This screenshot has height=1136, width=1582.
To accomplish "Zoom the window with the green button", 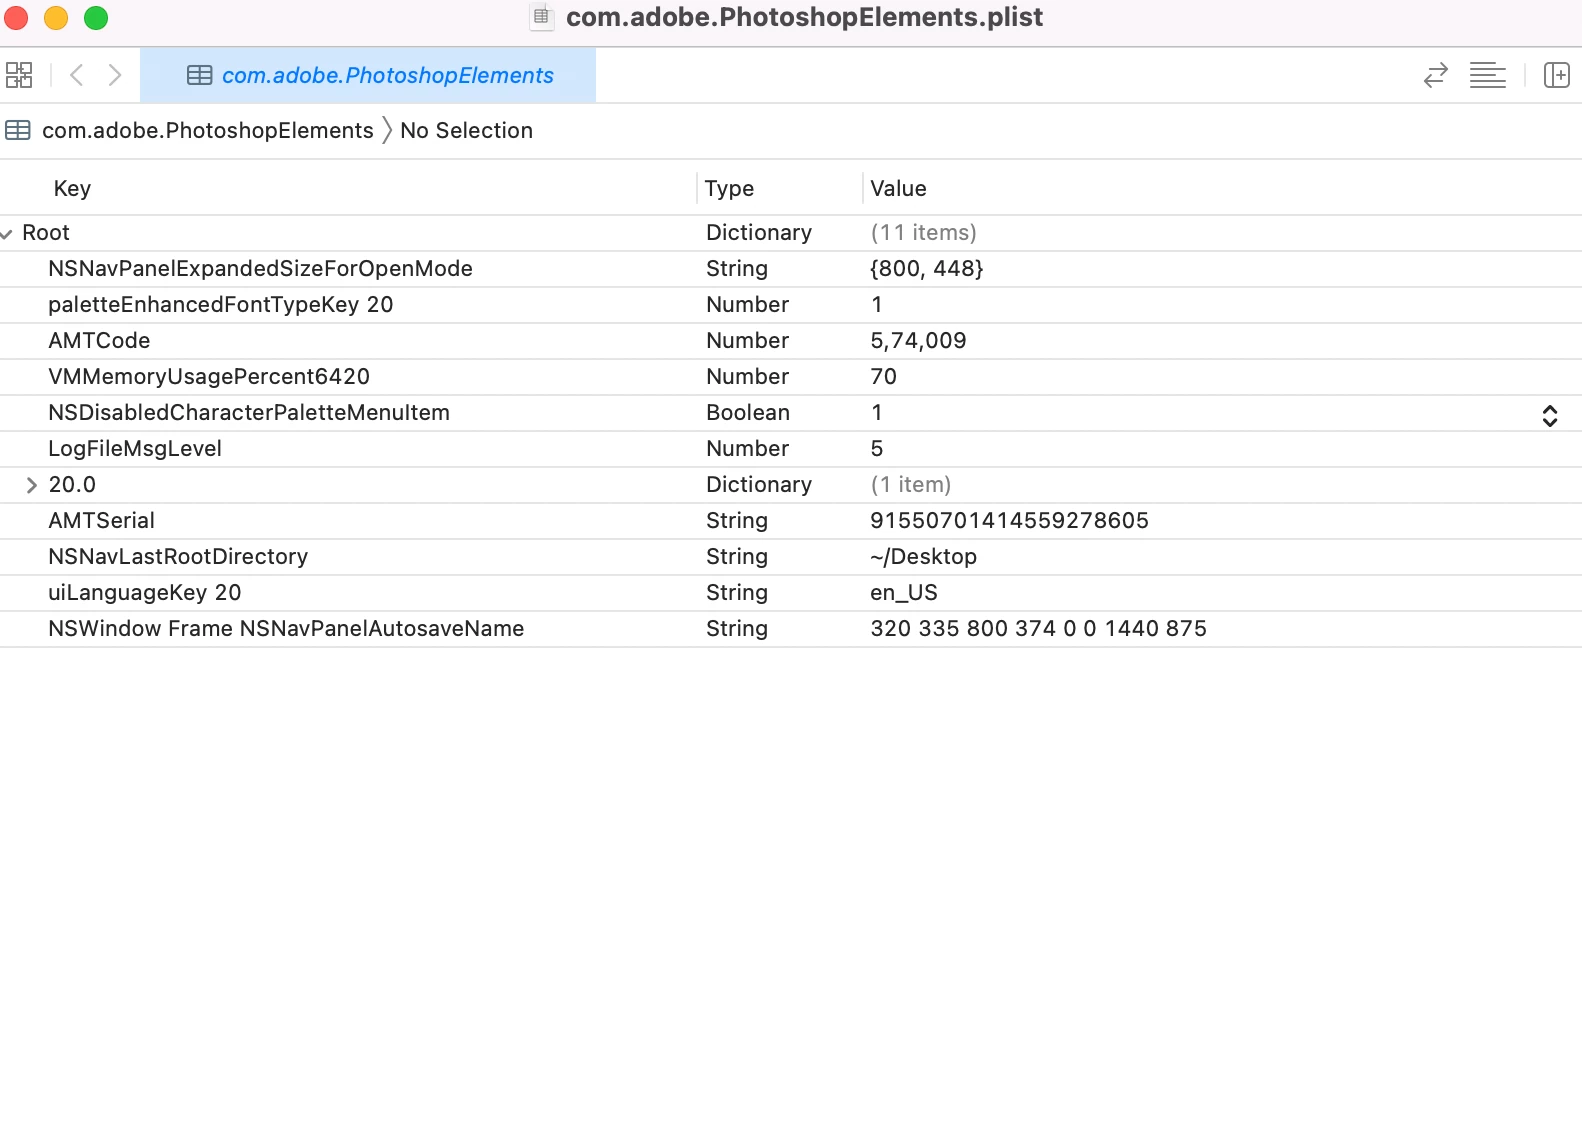I will click(x=96, y=17).
